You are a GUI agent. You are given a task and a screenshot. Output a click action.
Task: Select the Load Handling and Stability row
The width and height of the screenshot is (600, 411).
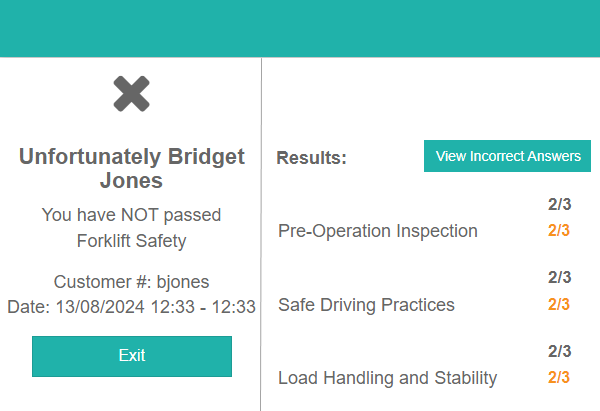pyautogui.click(x=387, y=378)
